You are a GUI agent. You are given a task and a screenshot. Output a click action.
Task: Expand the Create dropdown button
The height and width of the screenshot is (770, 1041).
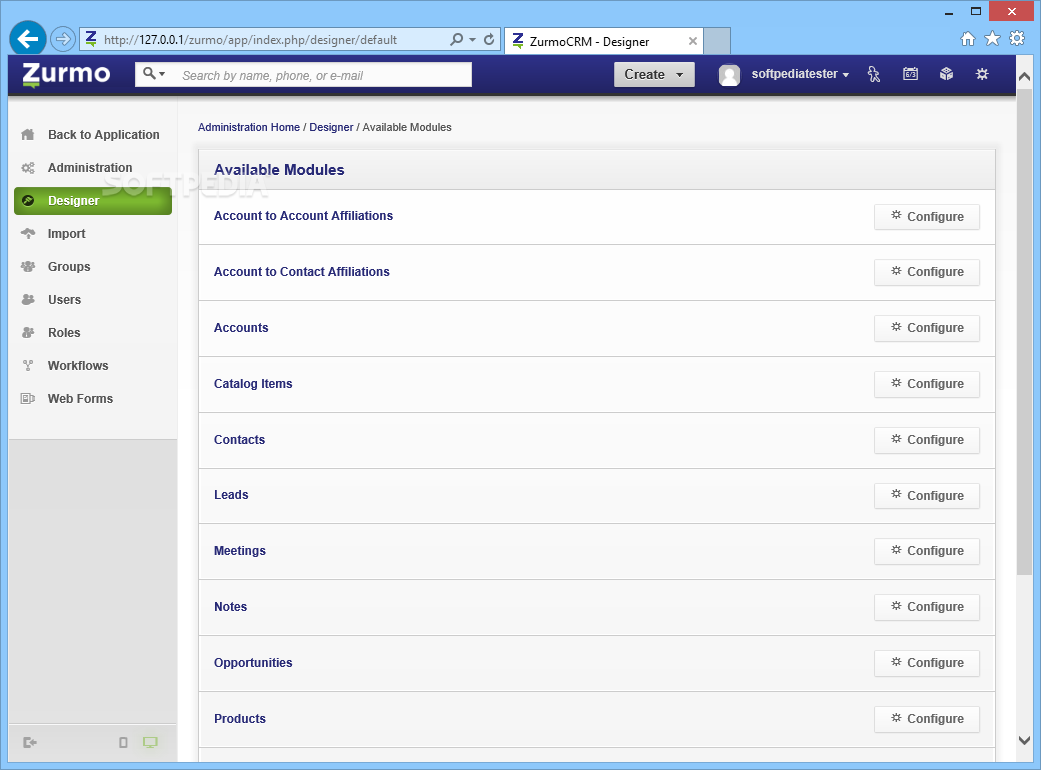point(654,74)
